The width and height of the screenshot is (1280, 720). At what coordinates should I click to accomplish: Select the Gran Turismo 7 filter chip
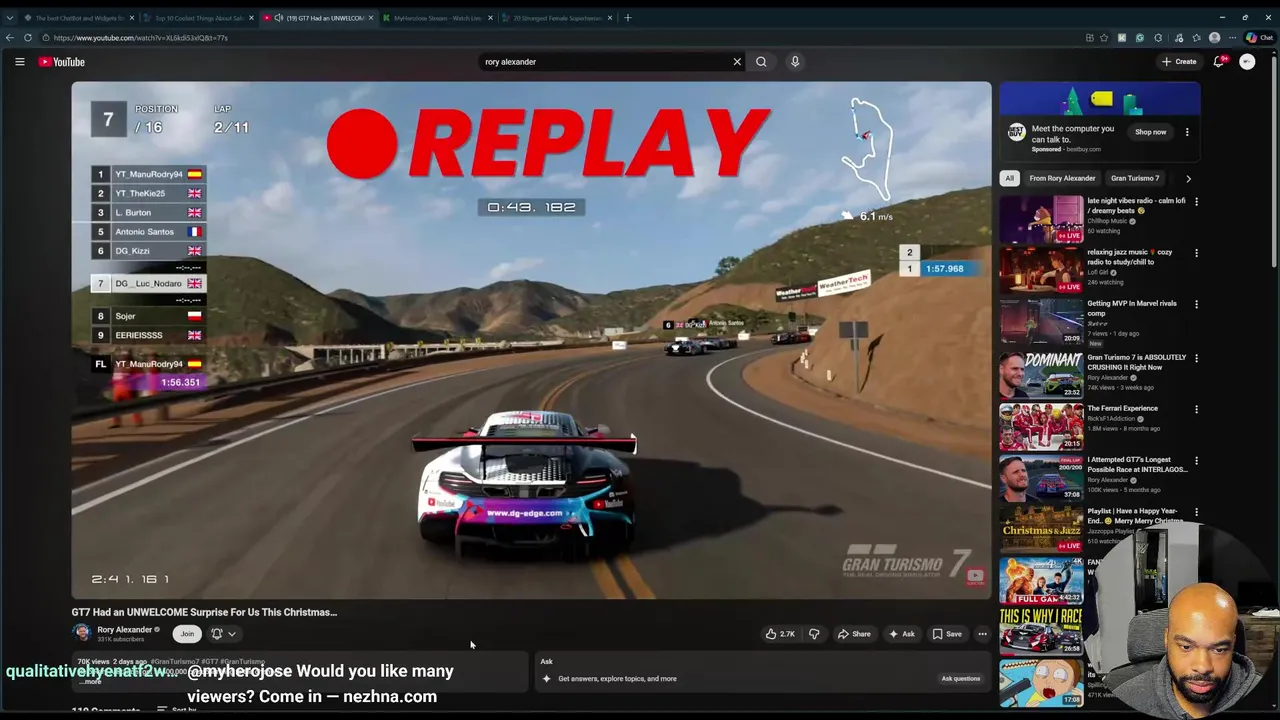[1135, 178]
